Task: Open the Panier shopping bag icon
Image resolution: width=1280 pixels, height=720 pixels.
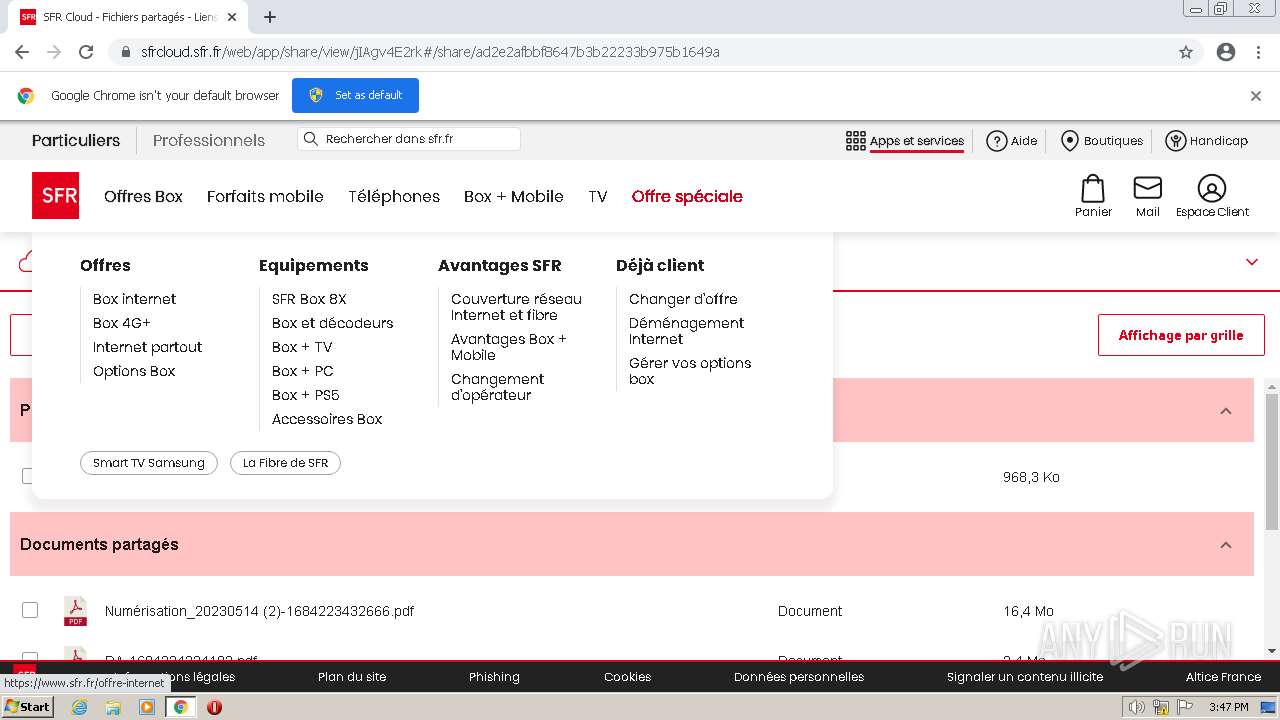Action: [1093, 188]
